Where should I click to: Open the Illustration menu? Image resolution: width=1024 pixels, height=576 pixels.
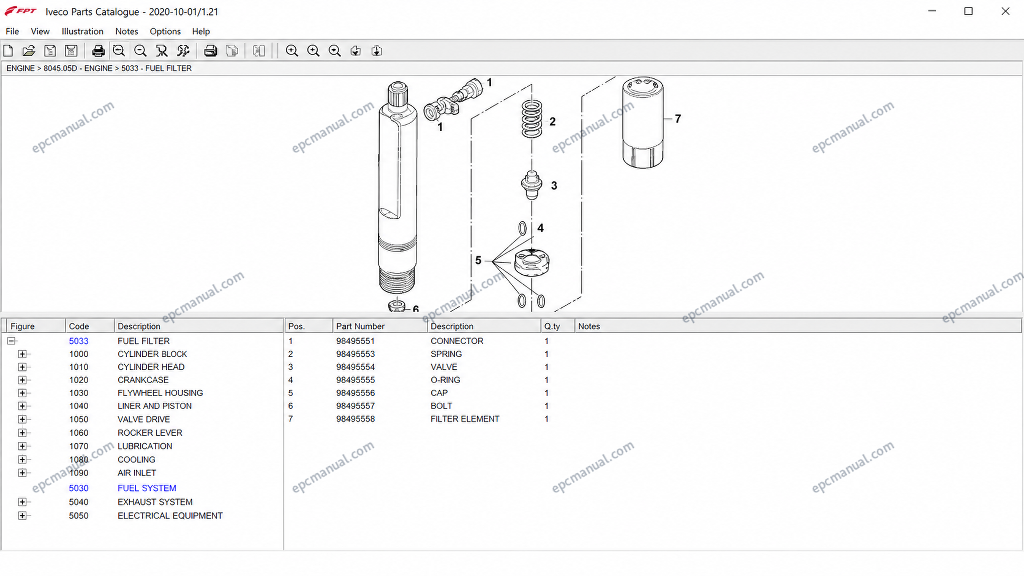coord(82,31)
